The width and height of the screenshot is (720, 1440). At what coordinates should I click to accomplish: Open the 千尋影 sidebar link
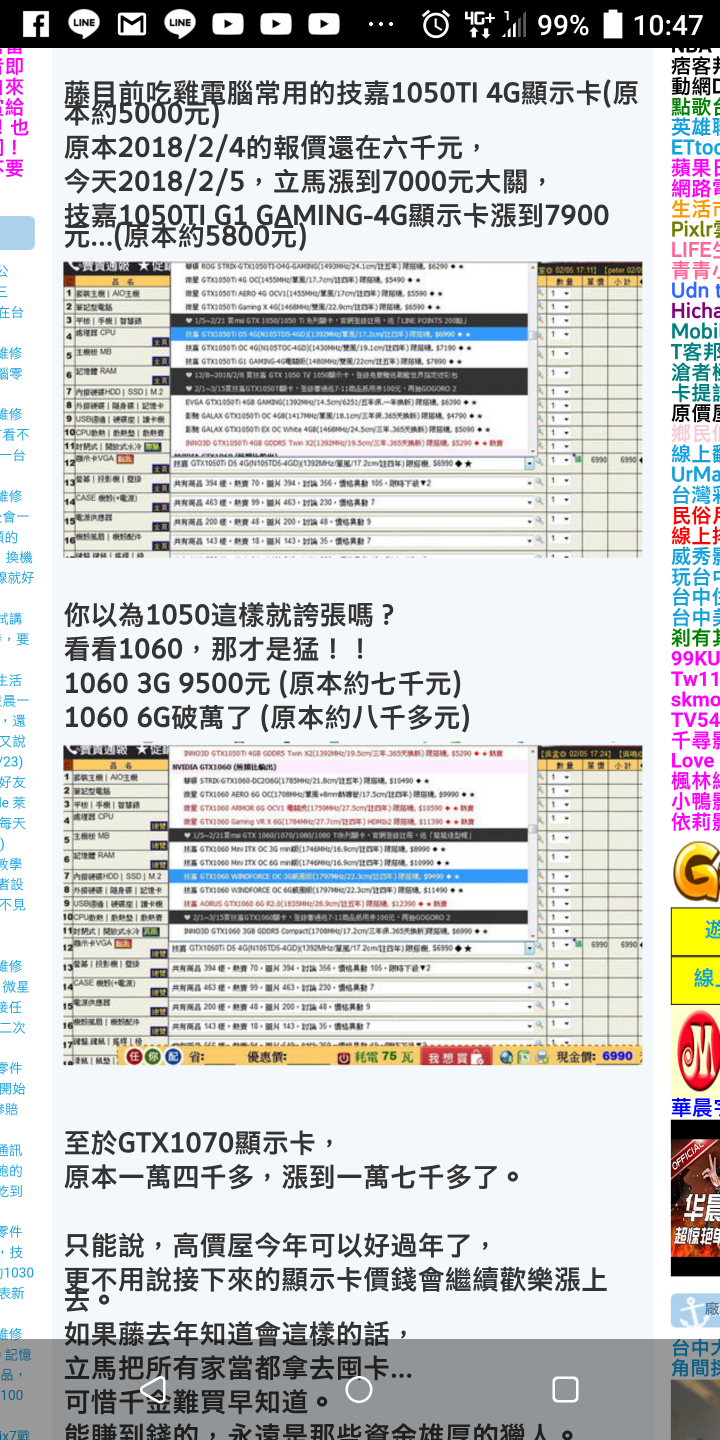click(x=695, y=740)
